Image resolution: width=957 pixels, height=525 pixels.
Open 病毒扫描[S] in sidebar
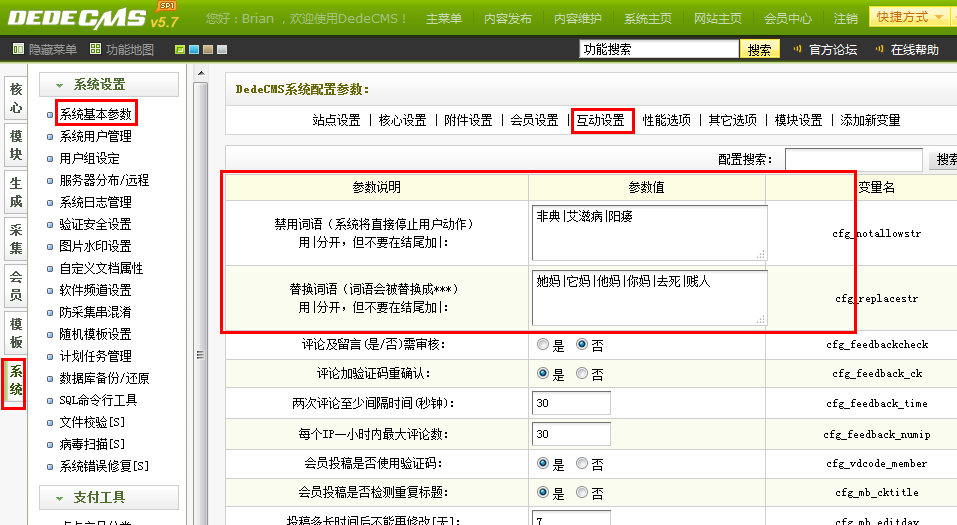point(92,444)
